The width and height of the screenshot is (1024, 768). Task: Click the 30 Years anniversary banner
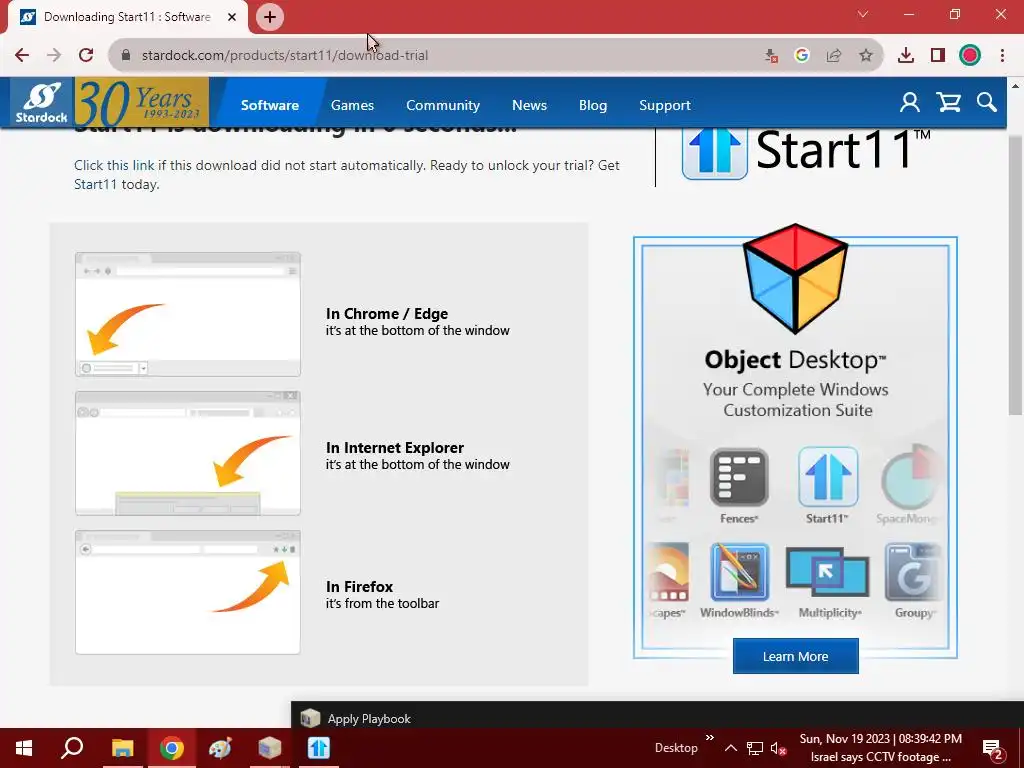pyautogui.click(x=142, y=102)
